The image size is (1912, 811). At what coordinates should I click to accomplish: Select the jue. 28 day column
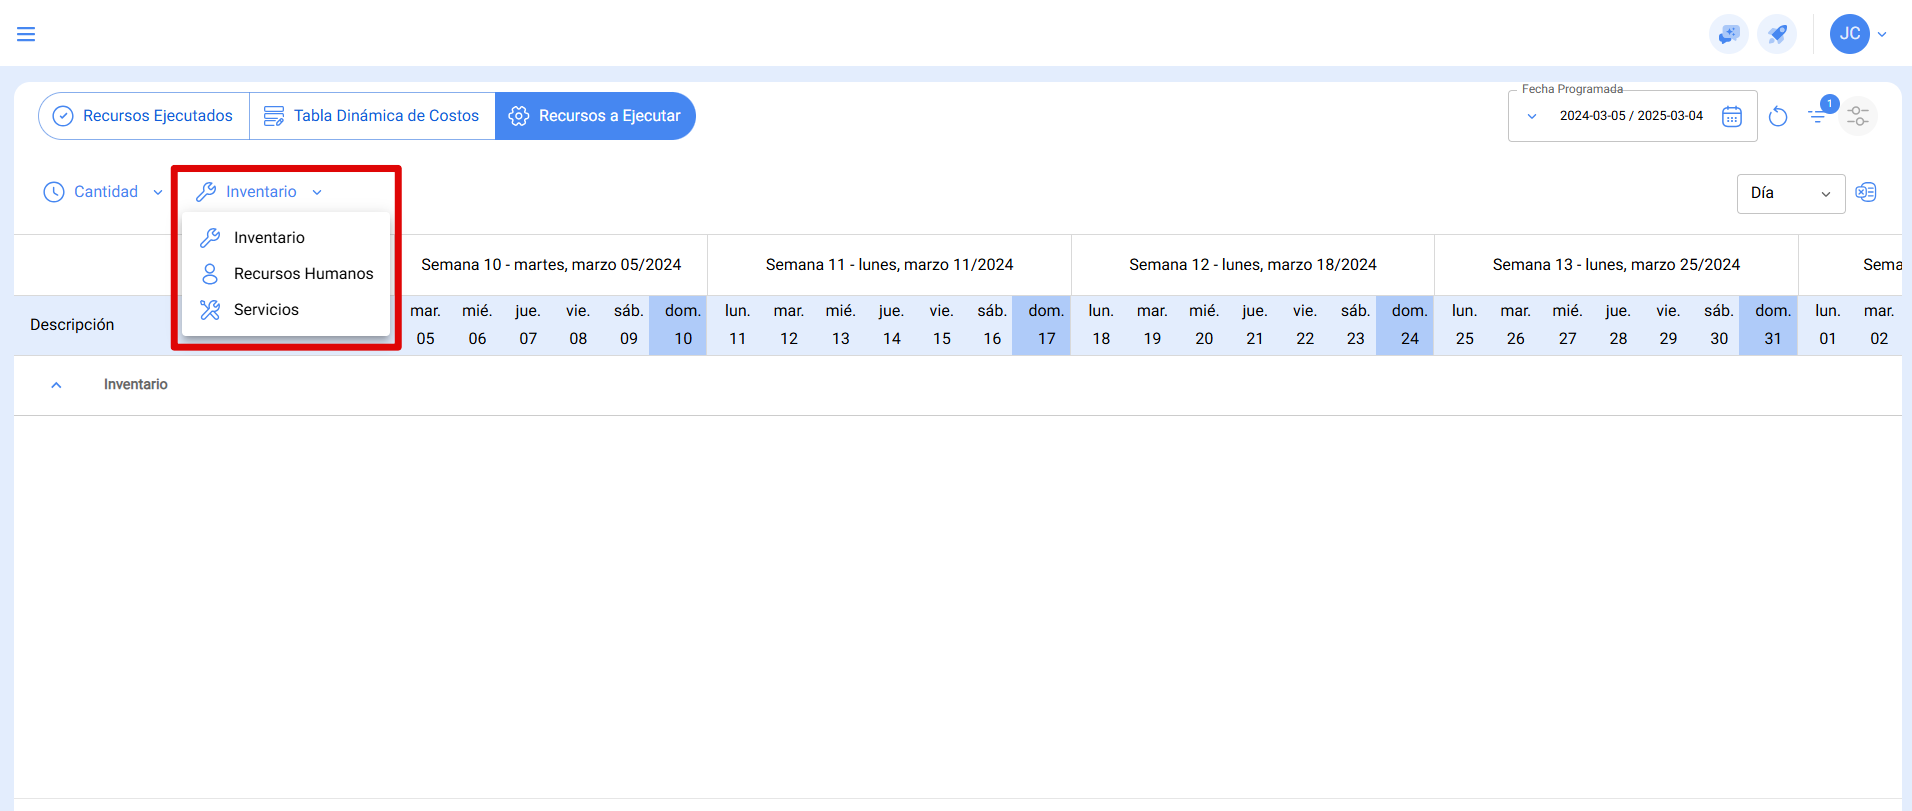[x=1618, y=325]
